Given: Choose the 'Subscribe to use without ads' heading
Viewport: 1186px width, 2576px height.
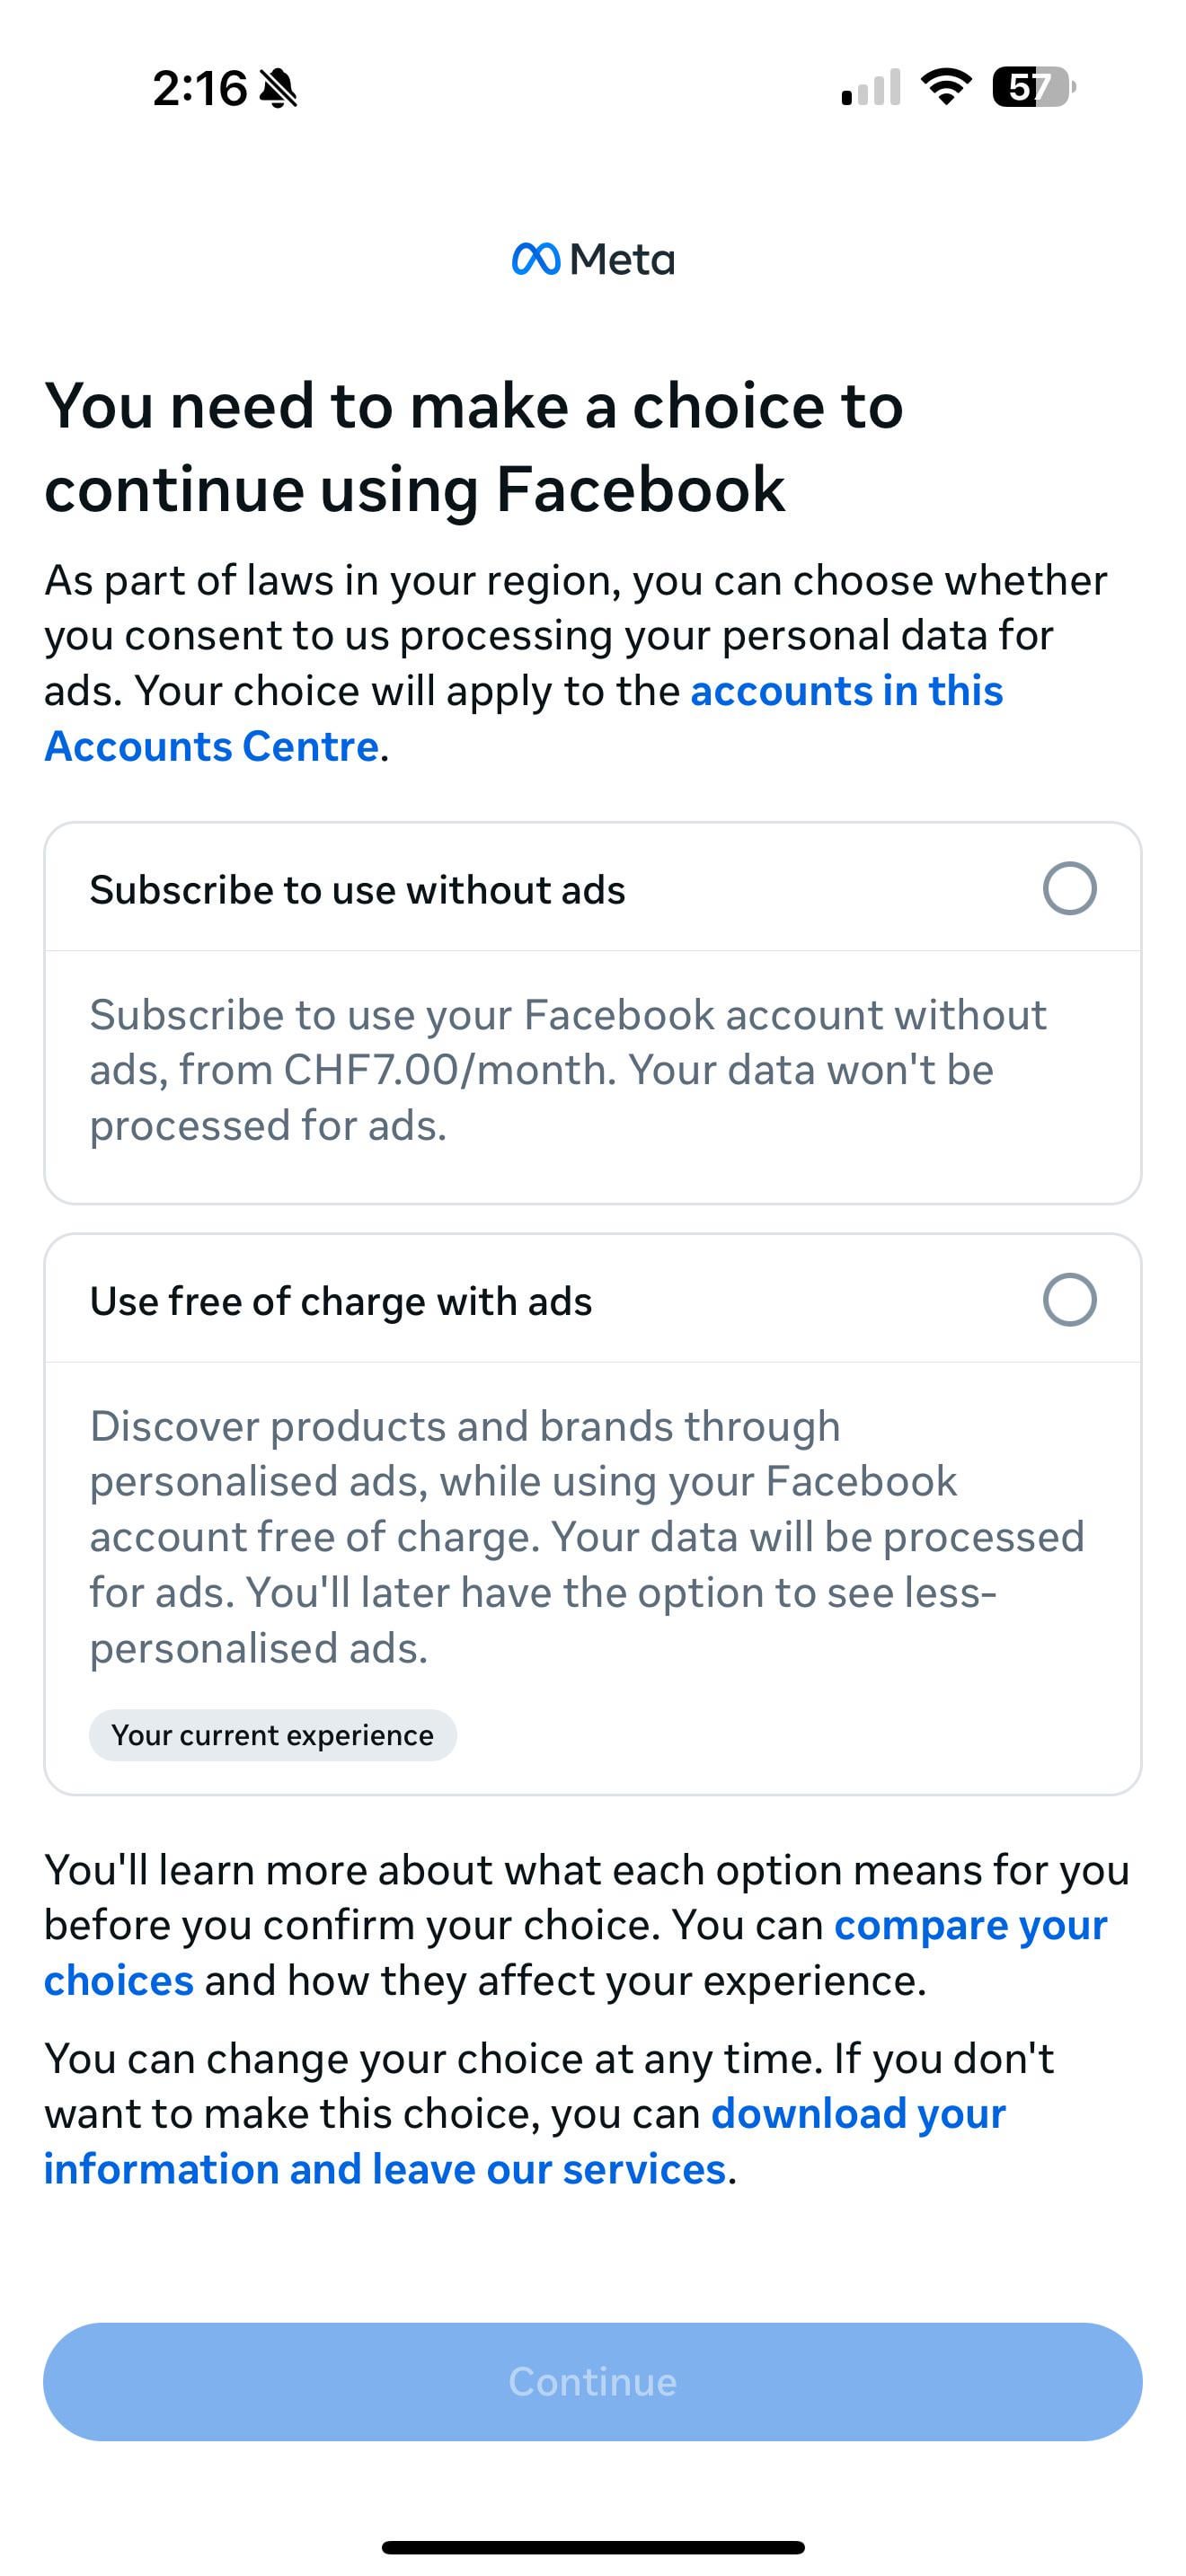Looking at the screenshot, I should click(357, 889).
